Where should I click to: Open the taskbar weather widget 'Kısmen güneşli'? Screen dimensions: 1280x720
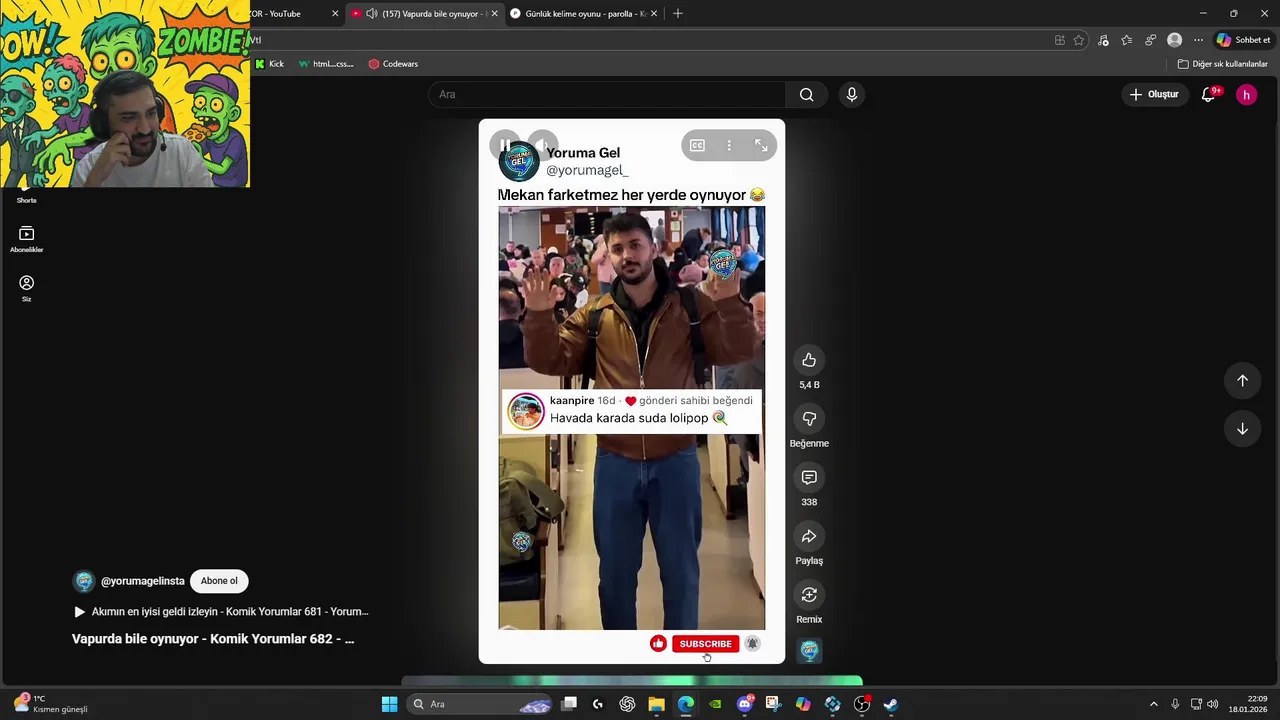tap(51, 704)
